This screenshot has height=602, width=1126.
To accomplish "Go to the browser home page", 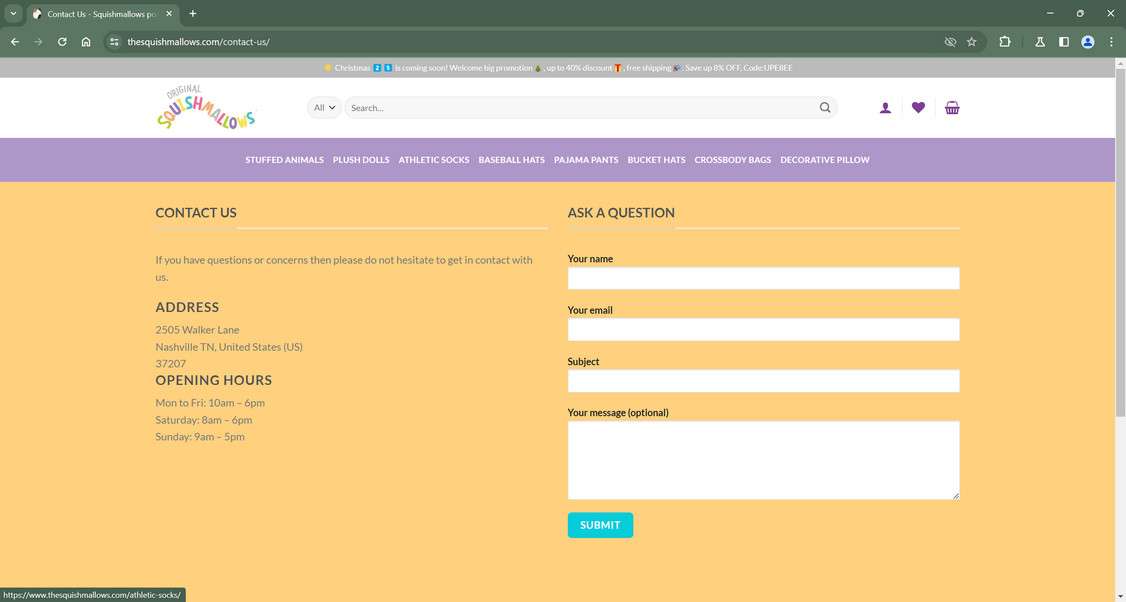I will click(86, 42).
